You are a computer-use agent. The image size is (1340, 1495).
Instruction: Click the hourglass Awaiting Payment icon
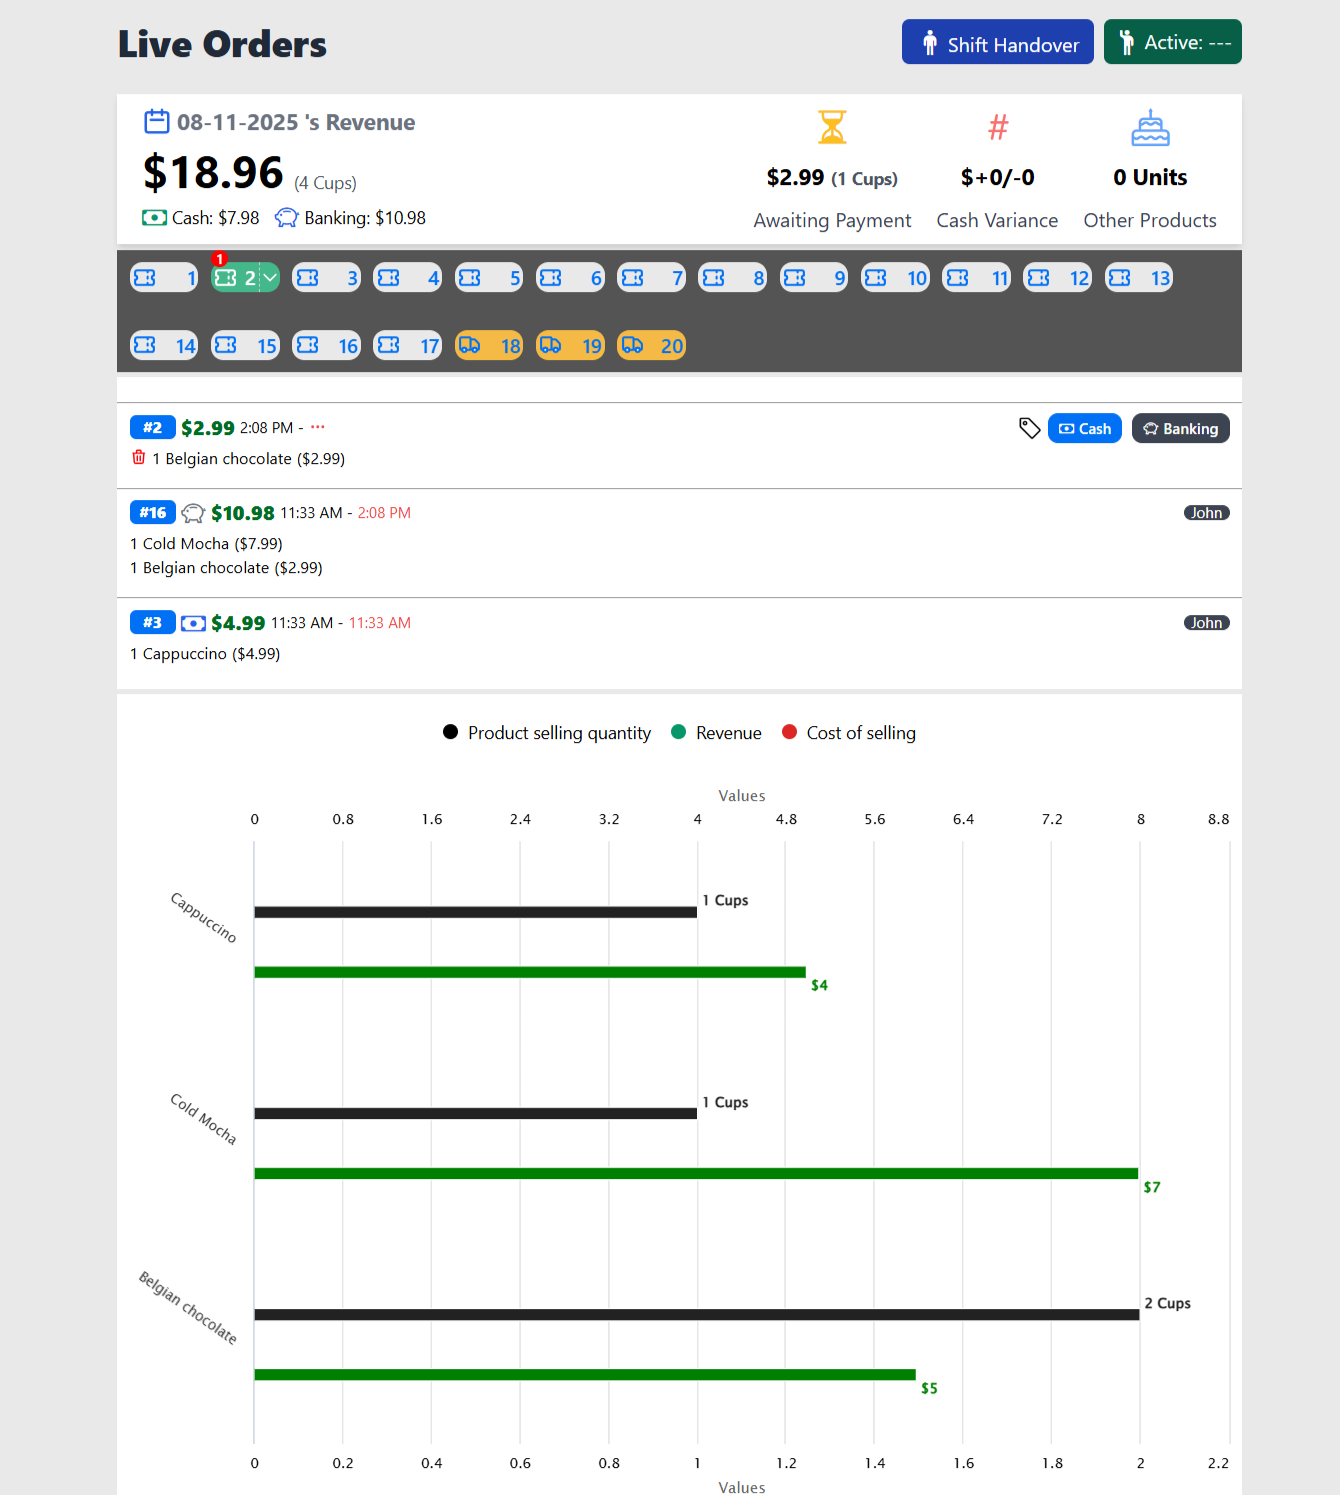click(832, 128)
